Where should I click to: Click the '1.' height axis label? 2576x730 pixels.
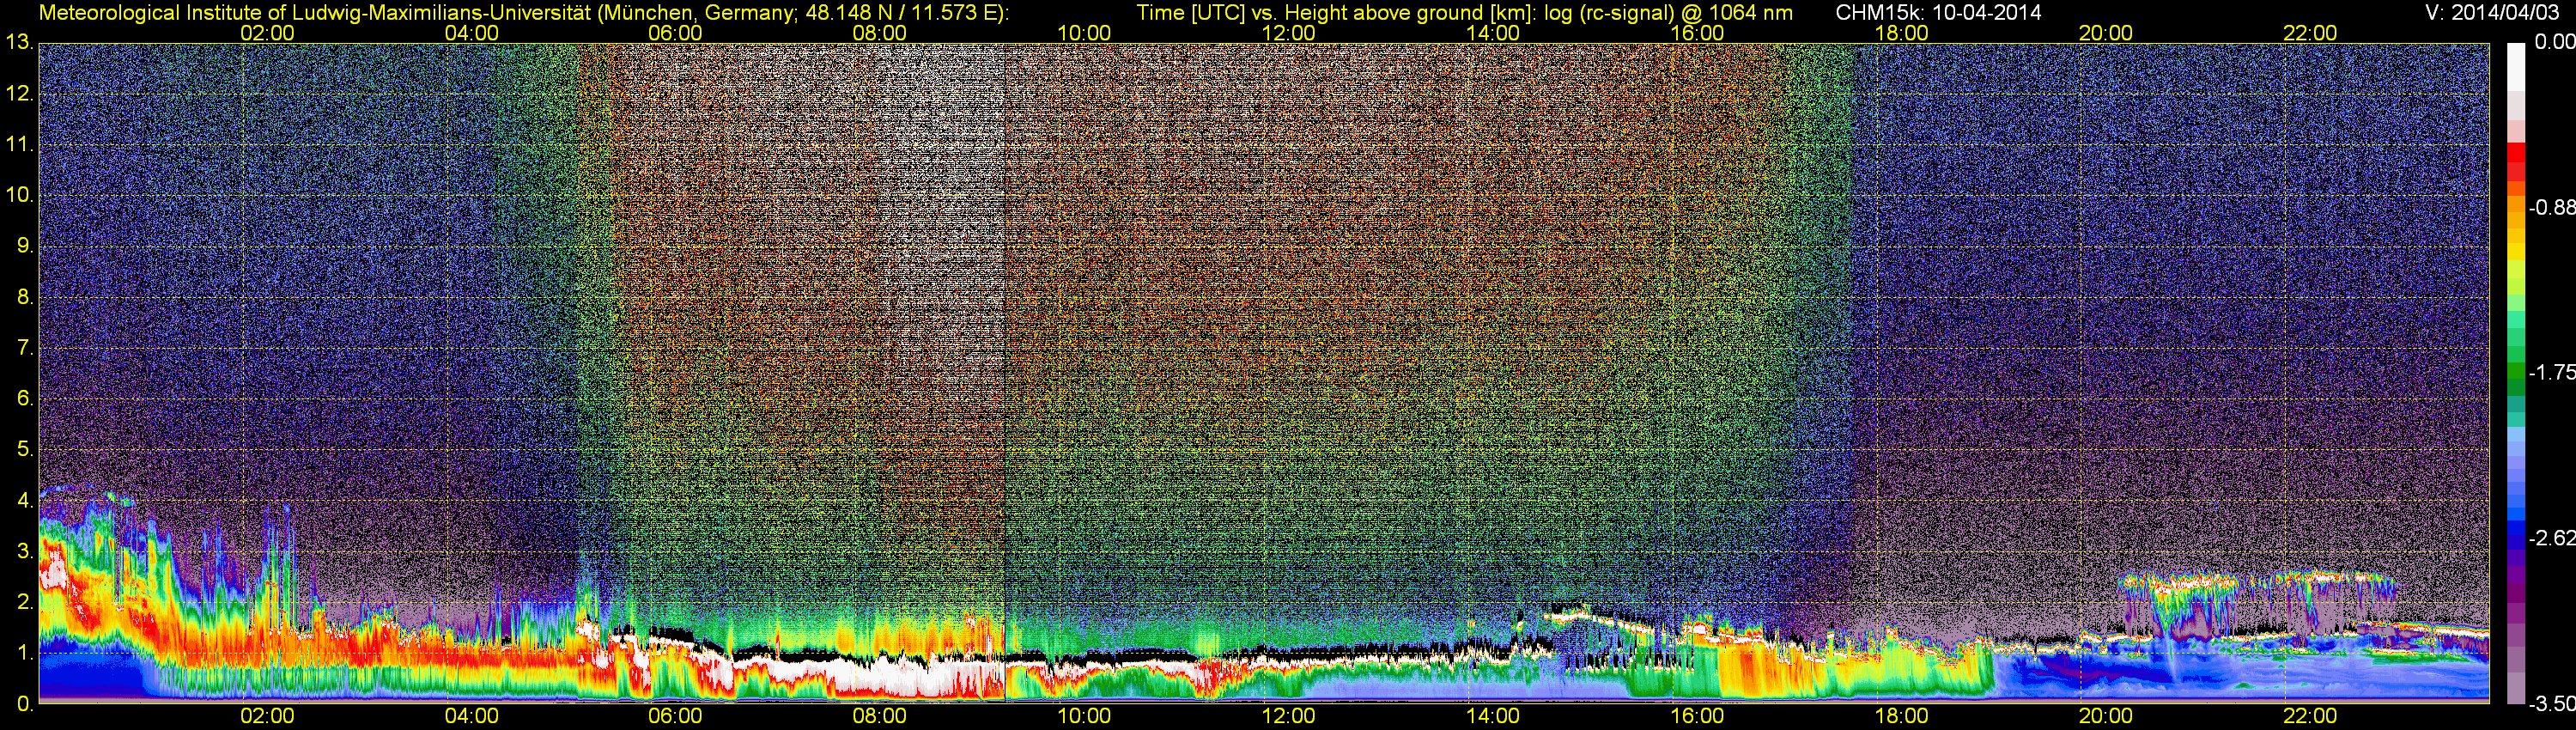26,652
